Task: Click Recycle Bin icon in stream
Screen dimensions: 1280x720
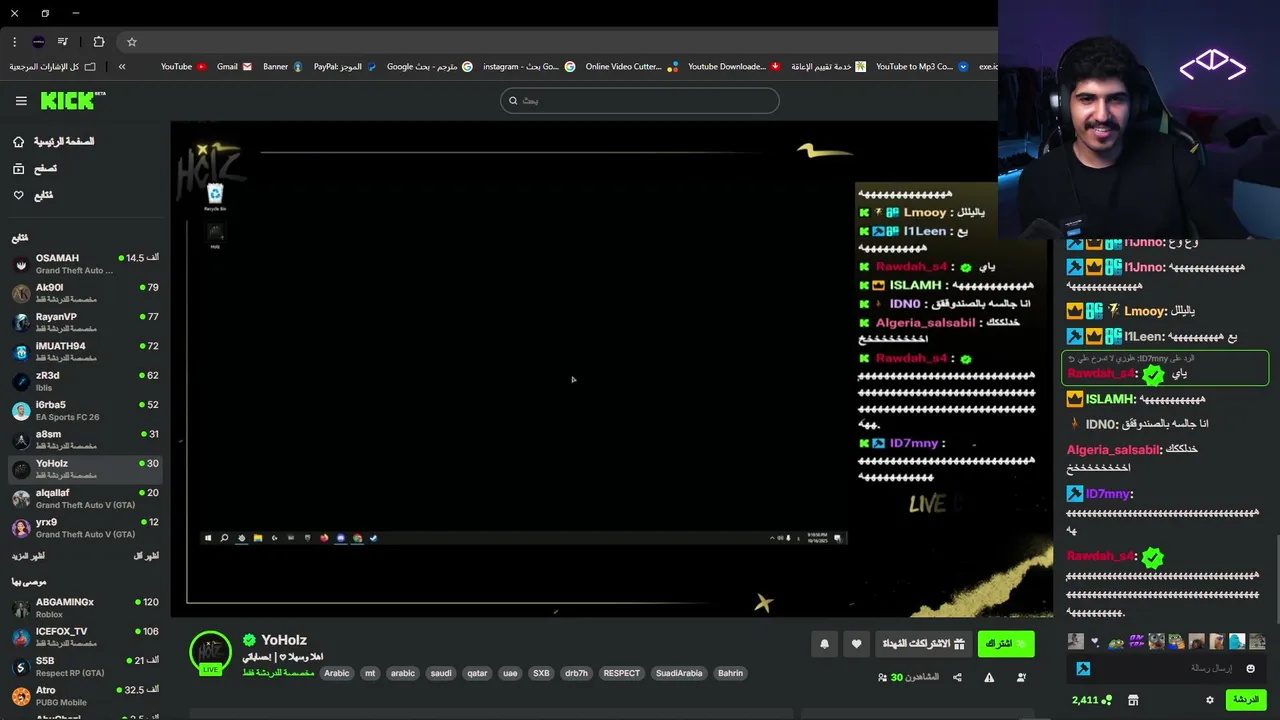Action: point(215,196)
